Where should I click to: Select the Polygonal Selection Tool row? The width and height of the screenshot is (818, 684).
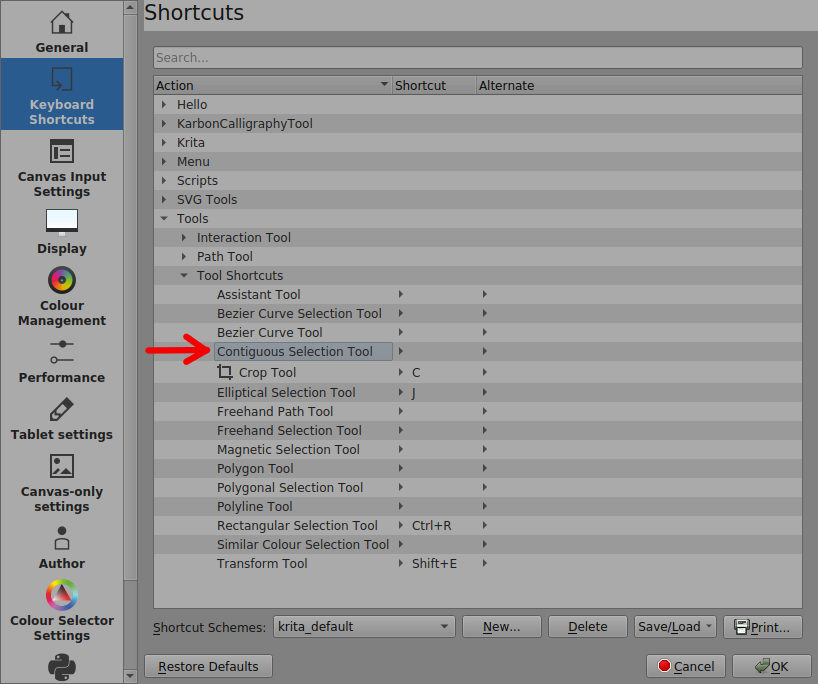tap(478, 487)
